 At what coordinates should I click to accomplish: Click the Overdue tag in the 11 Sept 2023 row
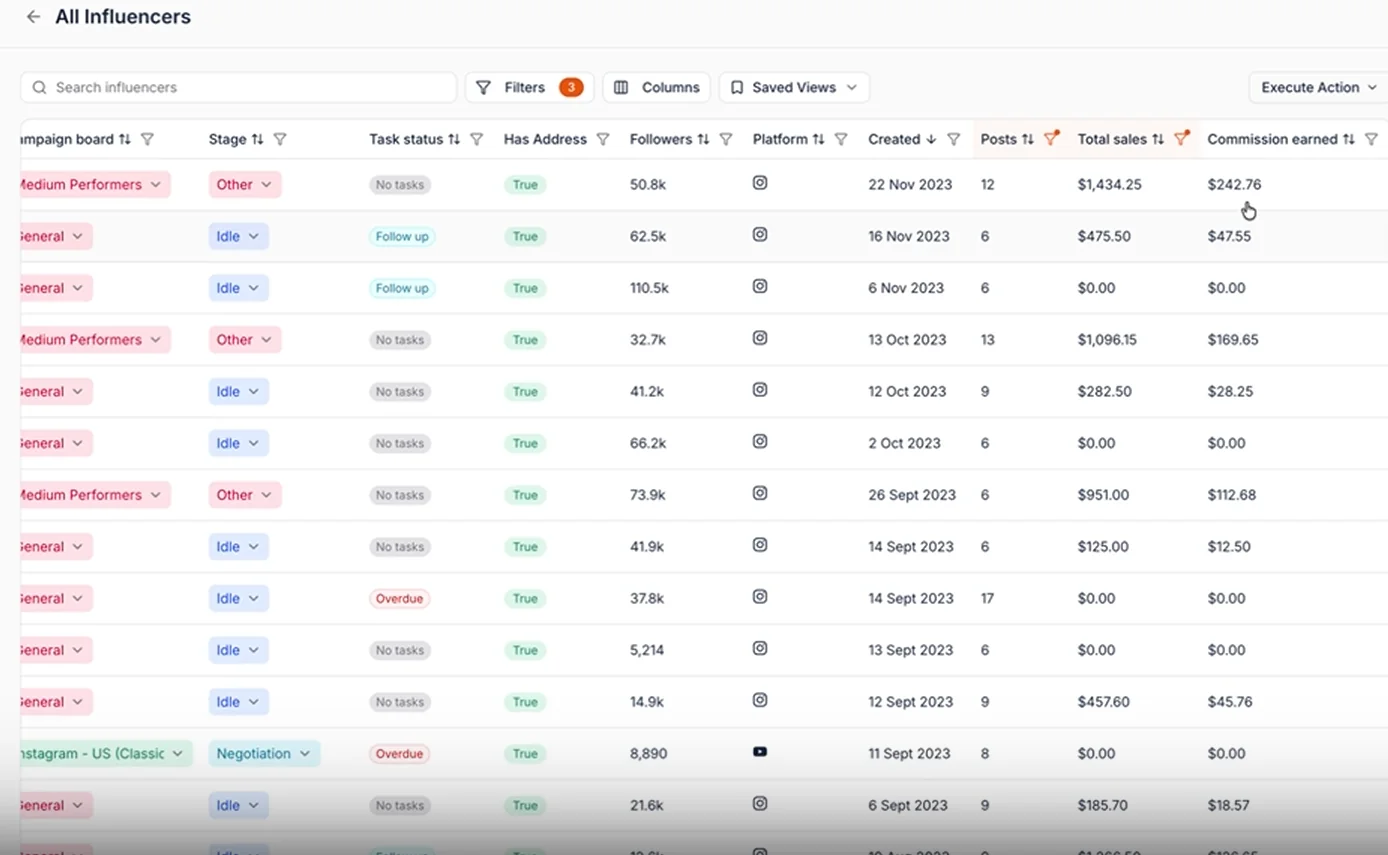(x=399, y=754)
